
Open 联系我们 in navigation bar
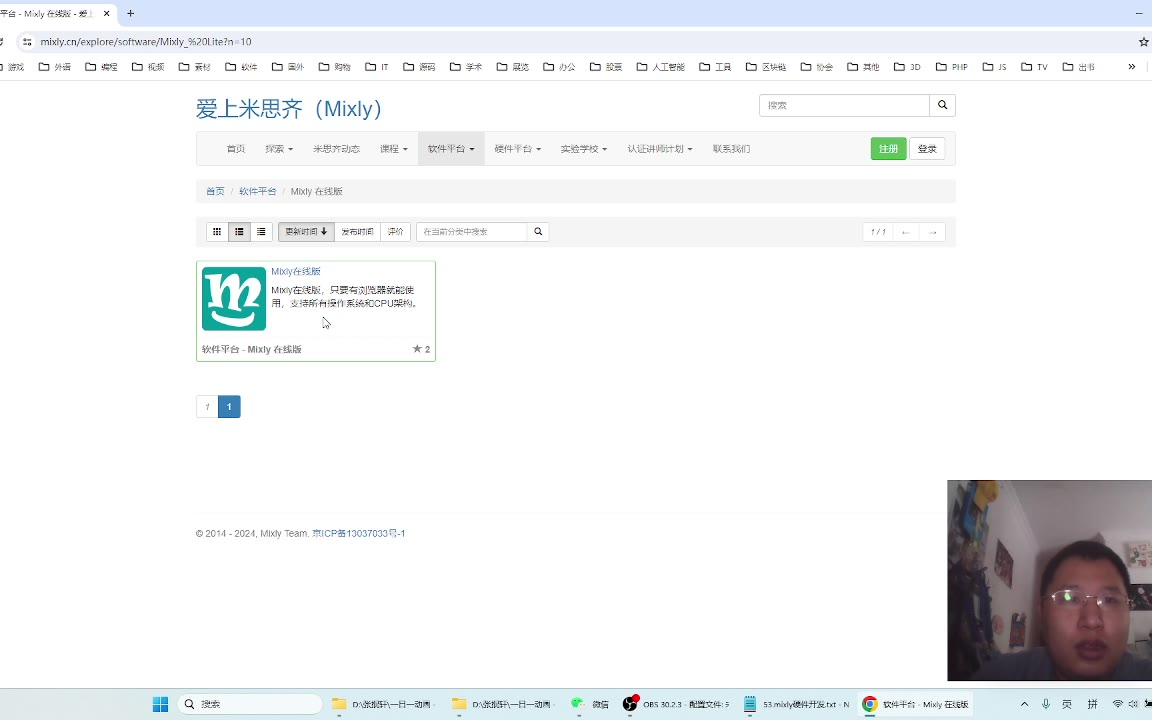click(731, 148)
